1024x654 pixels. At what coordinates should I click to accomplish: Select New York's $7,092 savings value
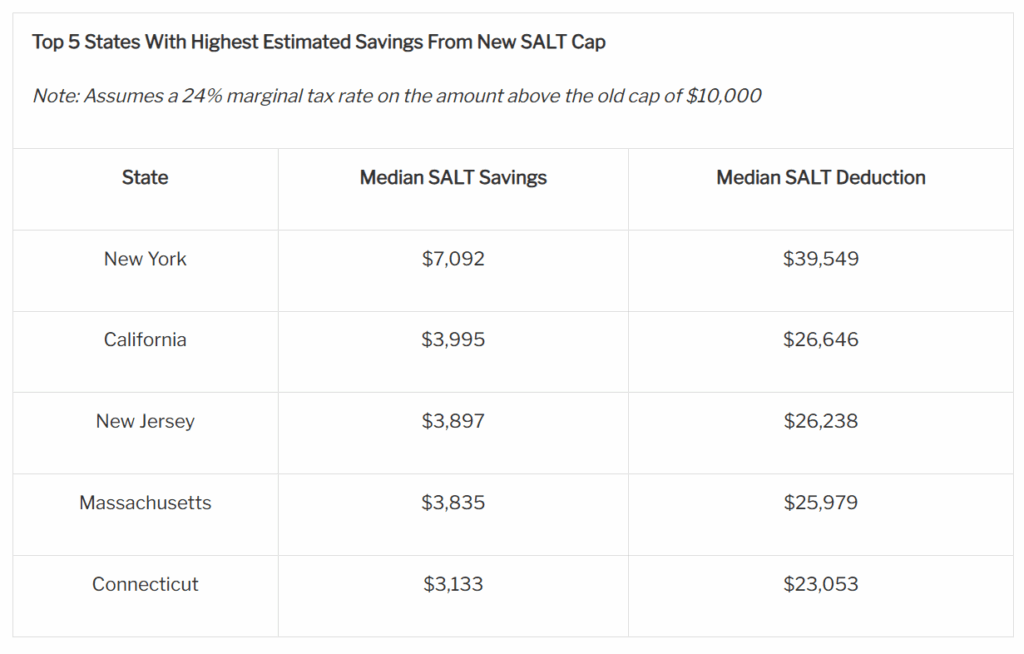tap(453, 259)
